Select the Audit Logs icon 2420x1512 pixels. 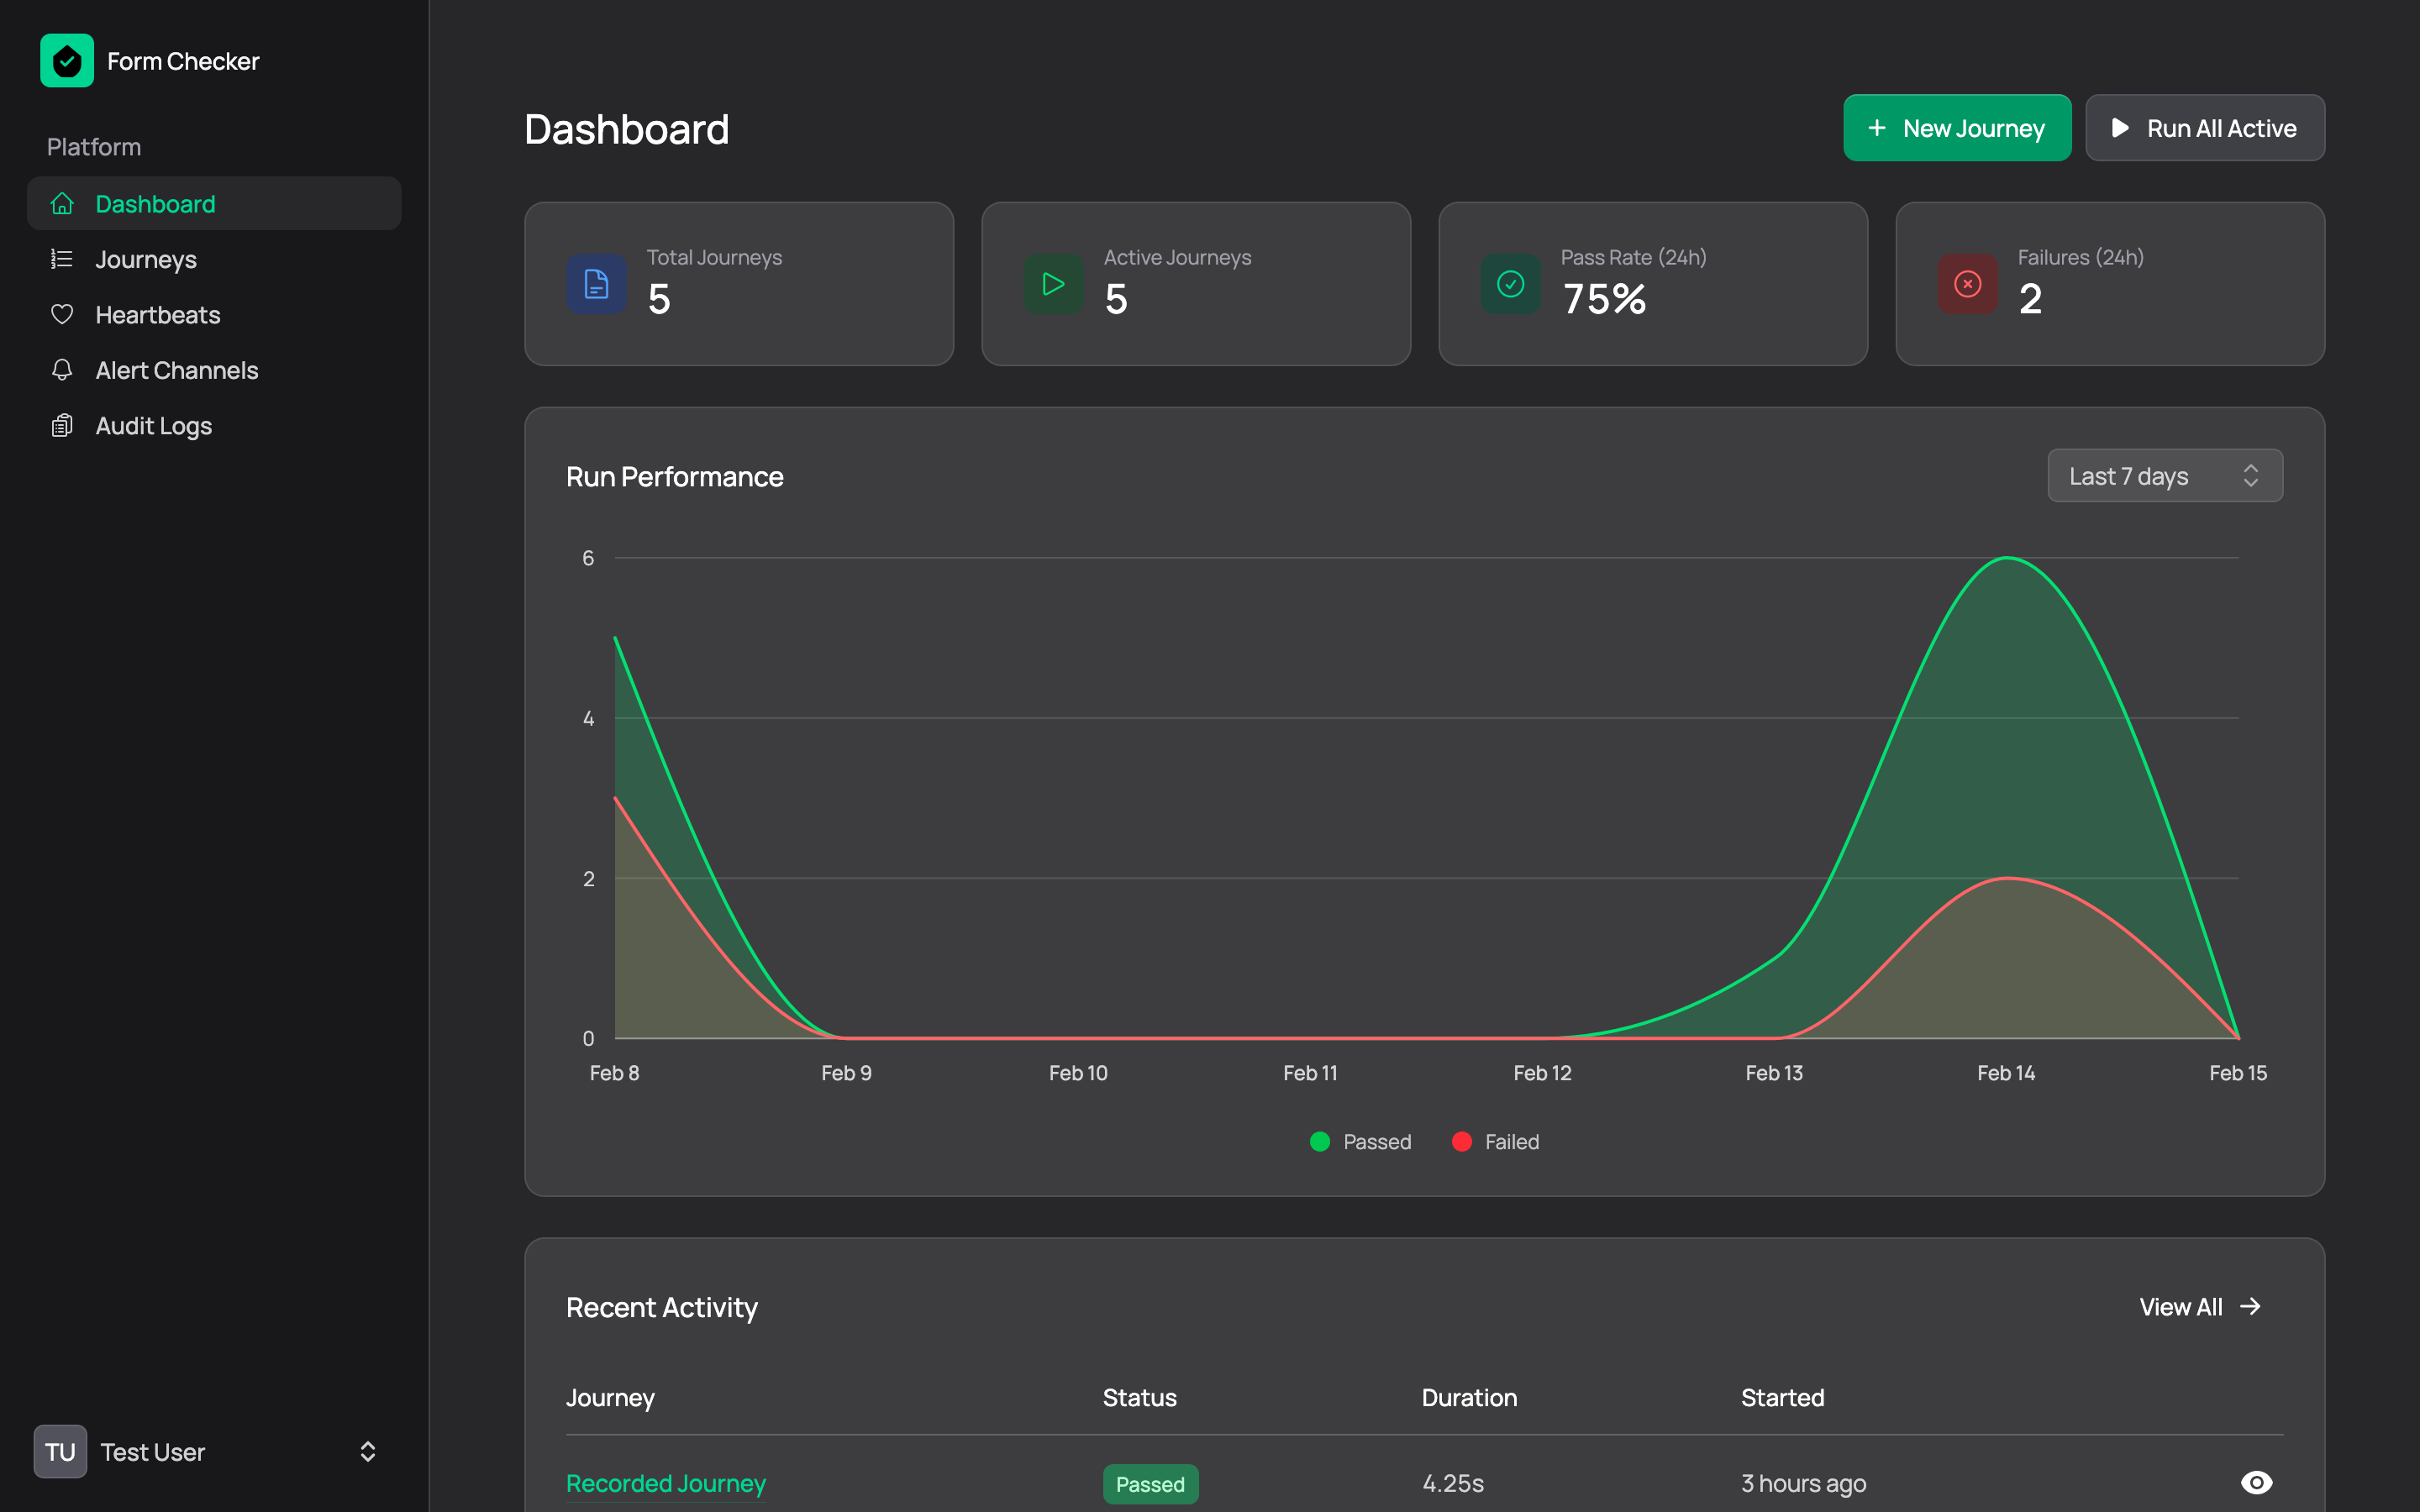(62, 425)
